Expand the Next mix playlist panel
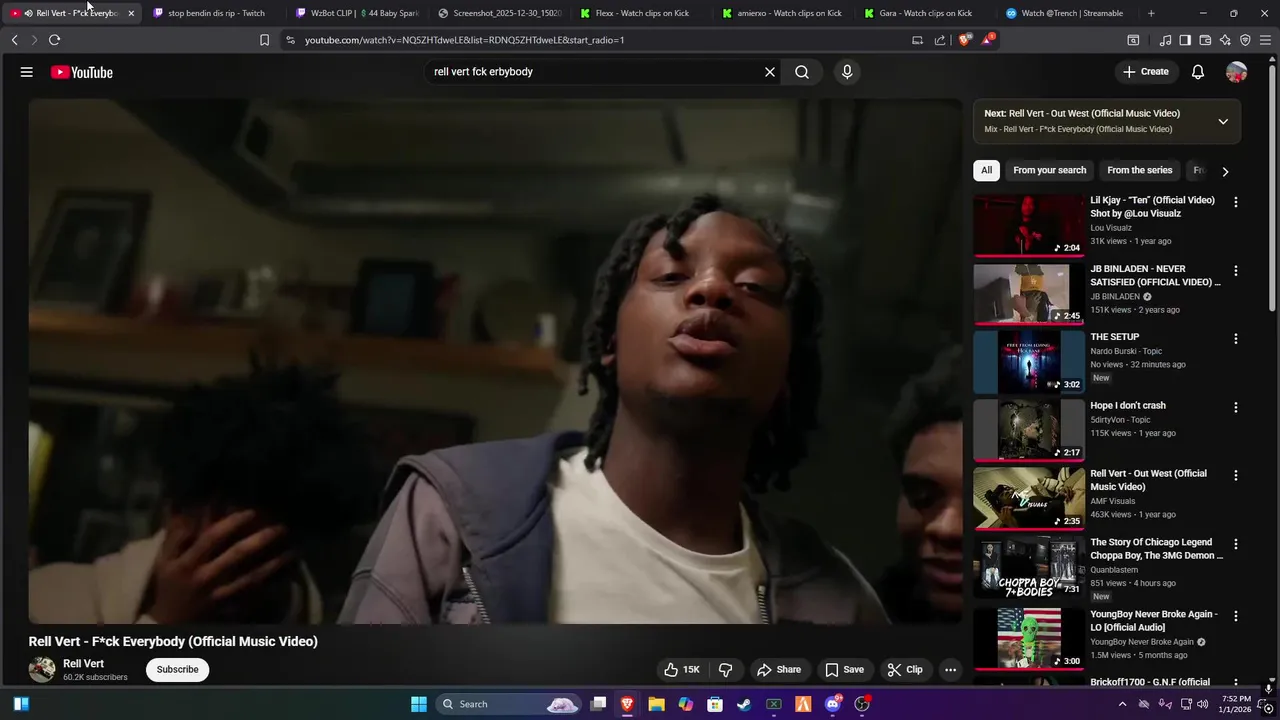1280x720 pixels. pos(1223,122)
